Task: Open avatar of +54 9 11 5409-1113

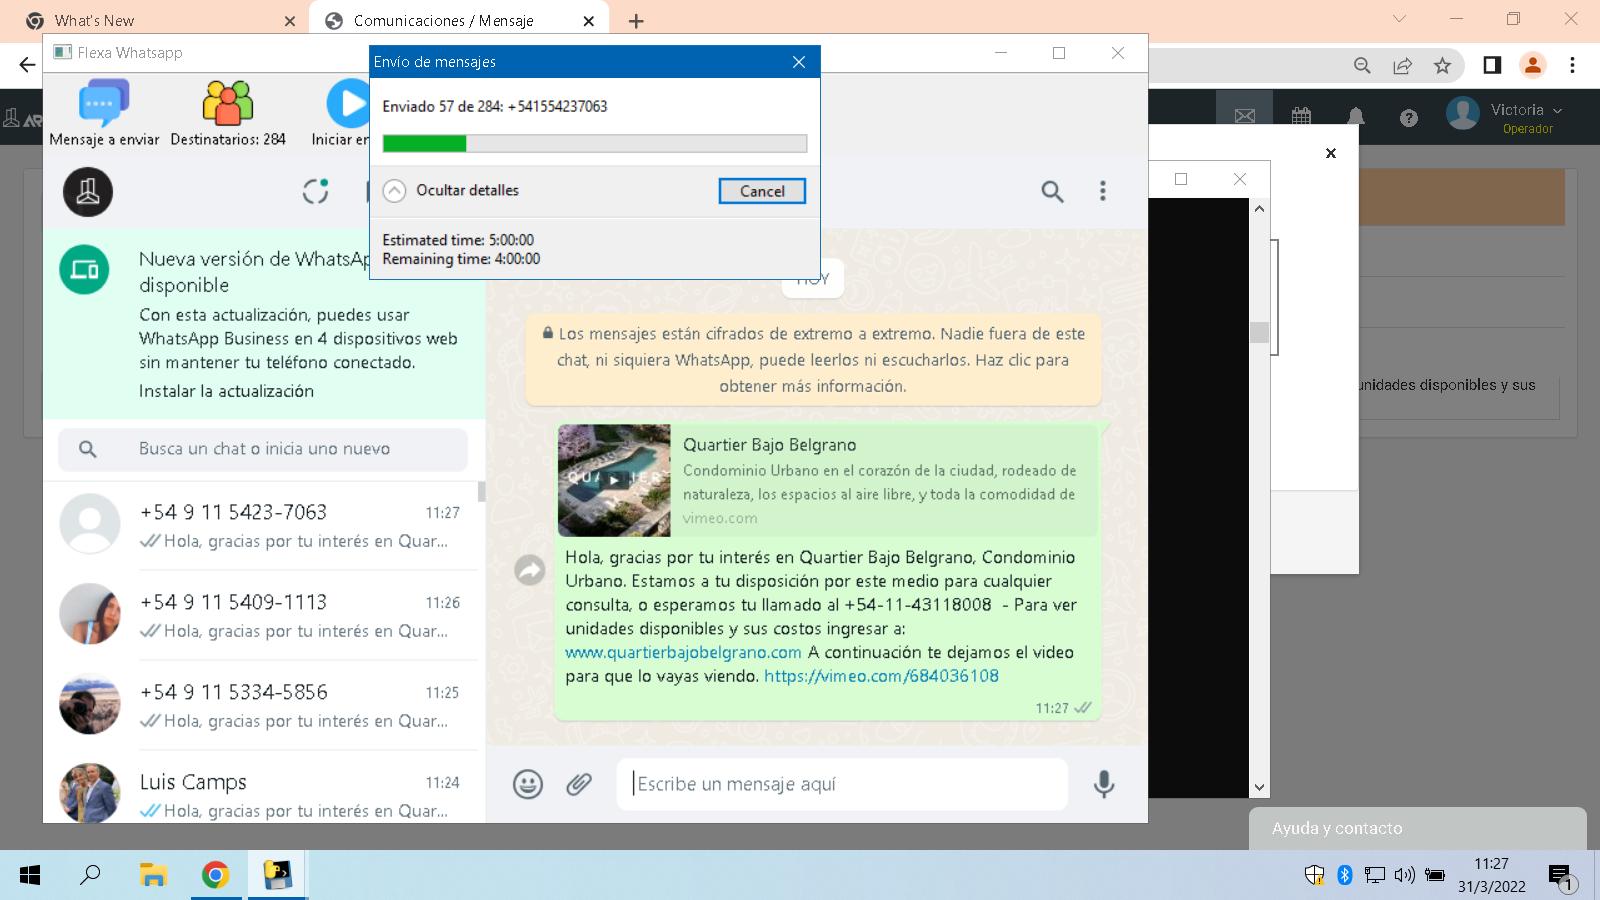Action: coord(90,614)
